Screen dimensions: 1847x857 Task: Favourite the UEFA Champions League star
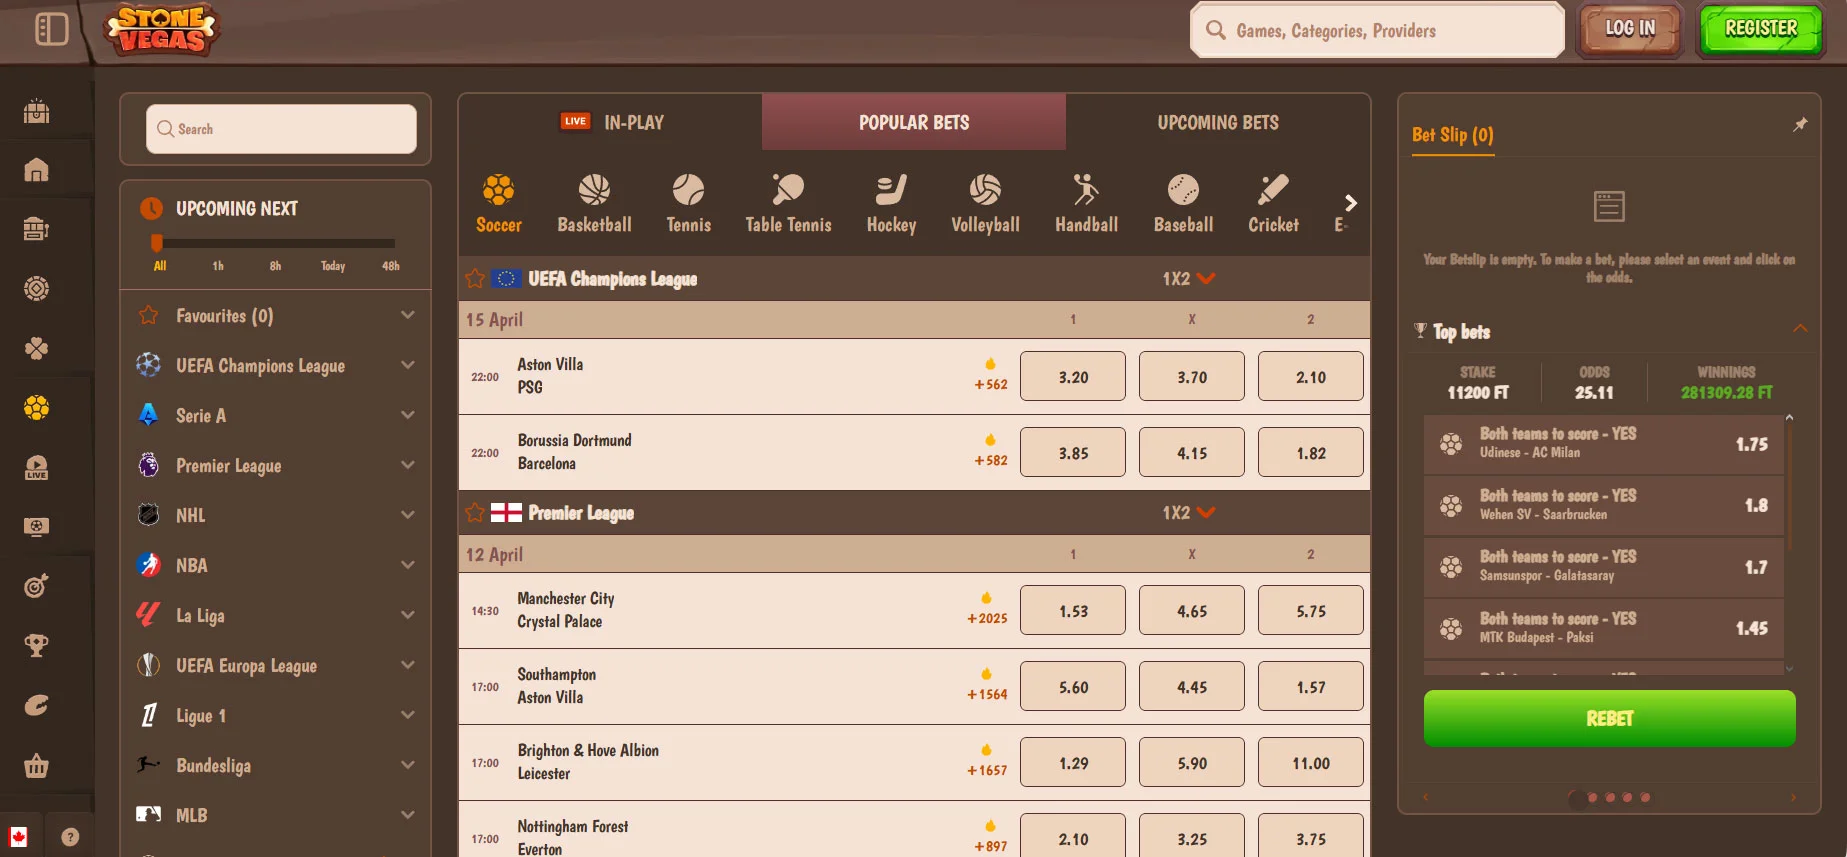click(x=475, y=279)
